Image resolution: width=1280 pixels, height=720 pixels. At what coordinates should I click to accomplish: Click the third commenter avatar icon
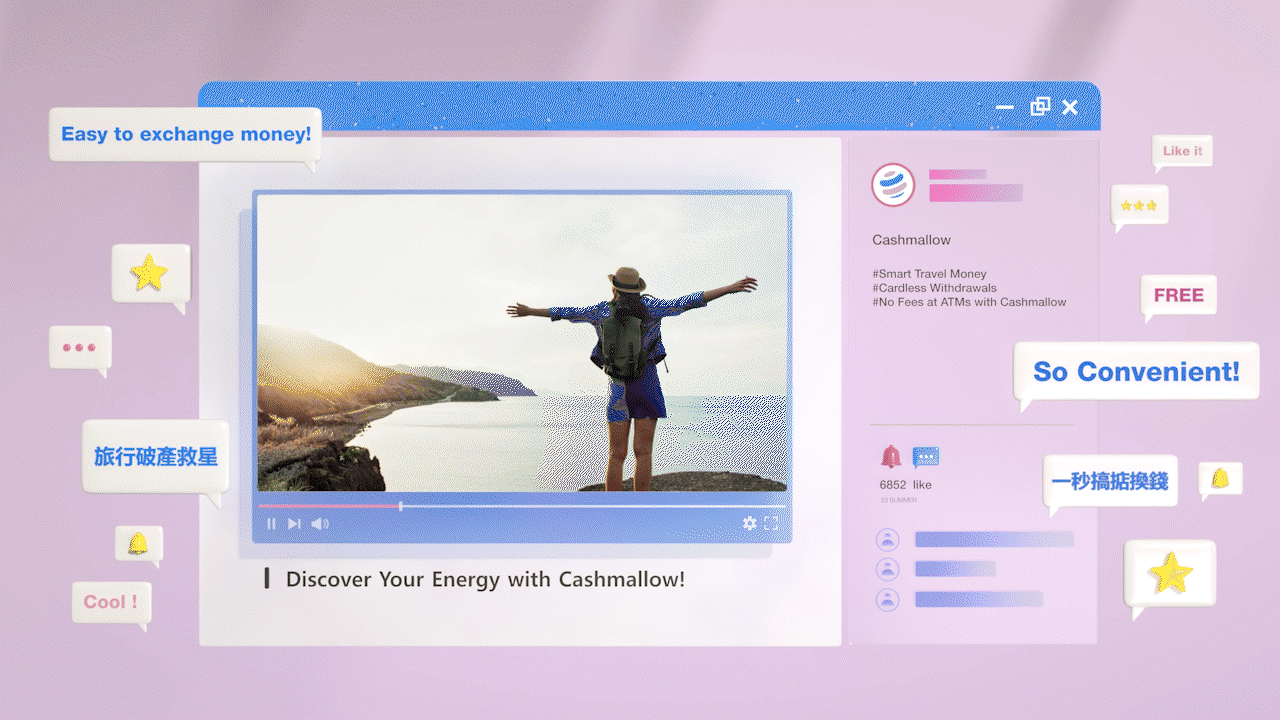point(887,599)
